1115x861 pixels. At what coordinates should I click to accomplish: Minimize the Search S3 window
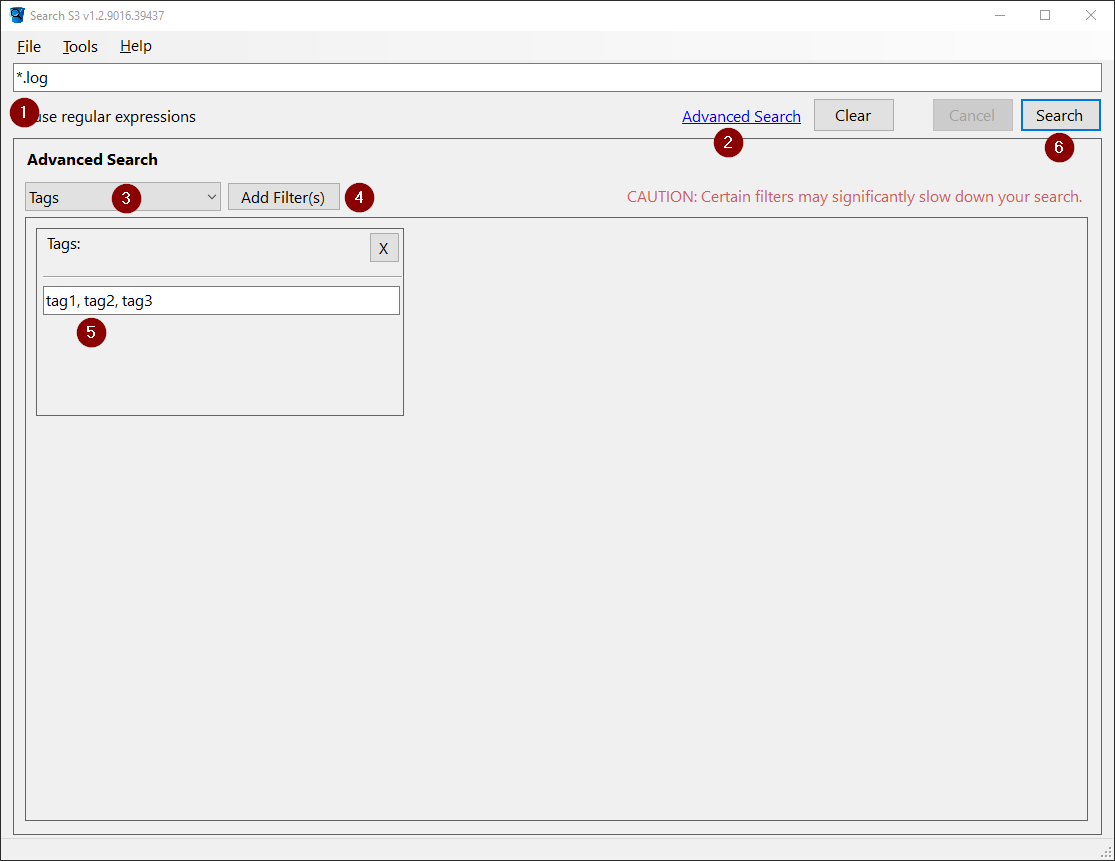(x=1000, y=15)
